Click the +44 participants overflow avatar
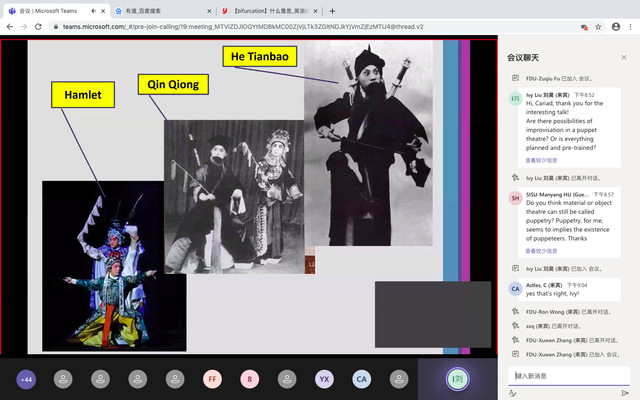The image size is (640, 400). pos(27,379)
